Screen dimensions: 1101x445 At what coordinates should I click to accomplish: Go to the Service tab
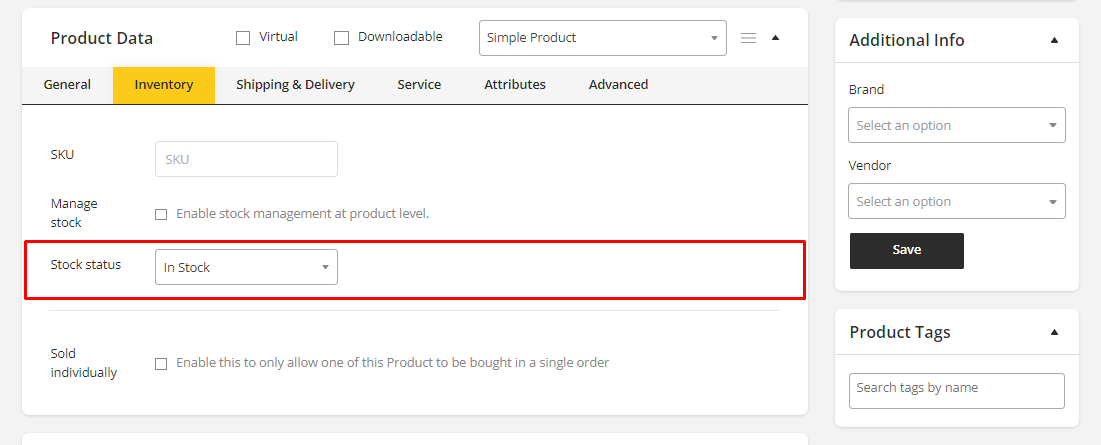click(x=419, y=85)
